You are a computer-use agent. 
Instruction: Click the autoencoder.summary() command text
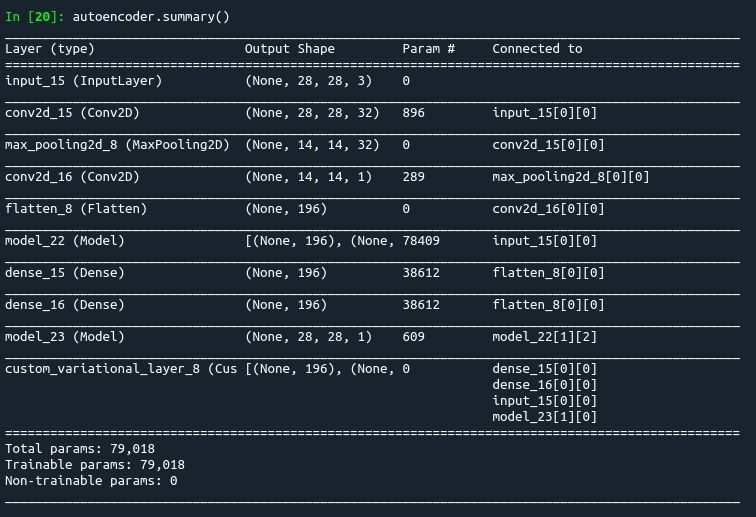coord(151,17)
